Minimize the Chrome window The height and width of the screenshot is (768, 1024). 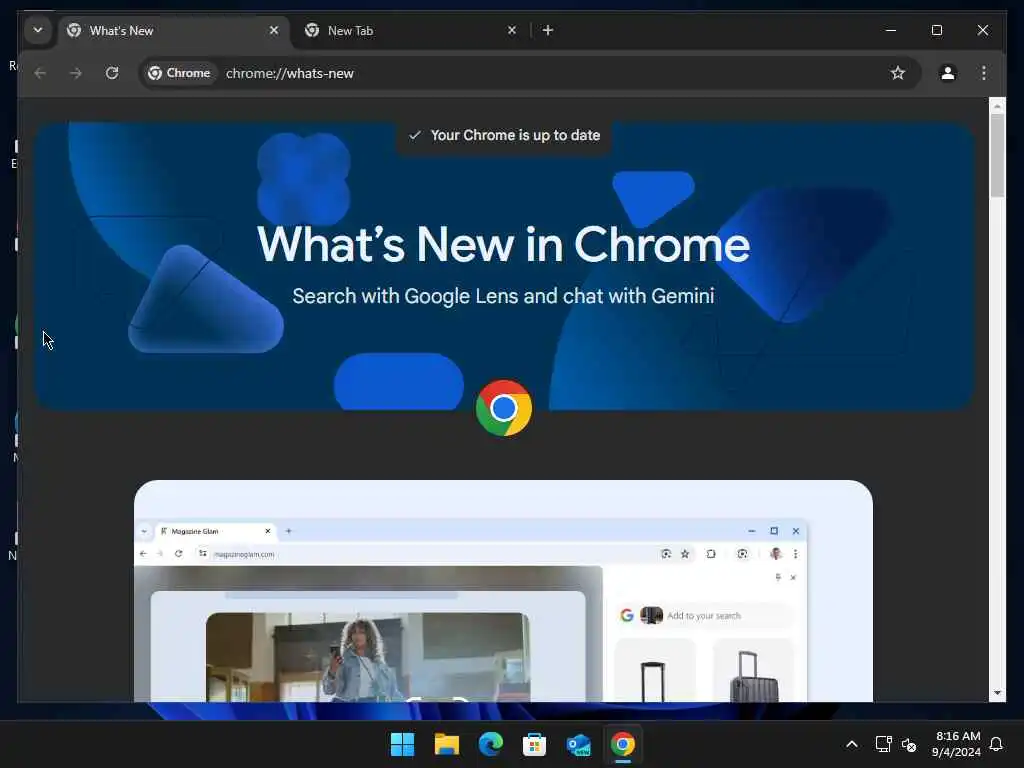click(891, 30)
